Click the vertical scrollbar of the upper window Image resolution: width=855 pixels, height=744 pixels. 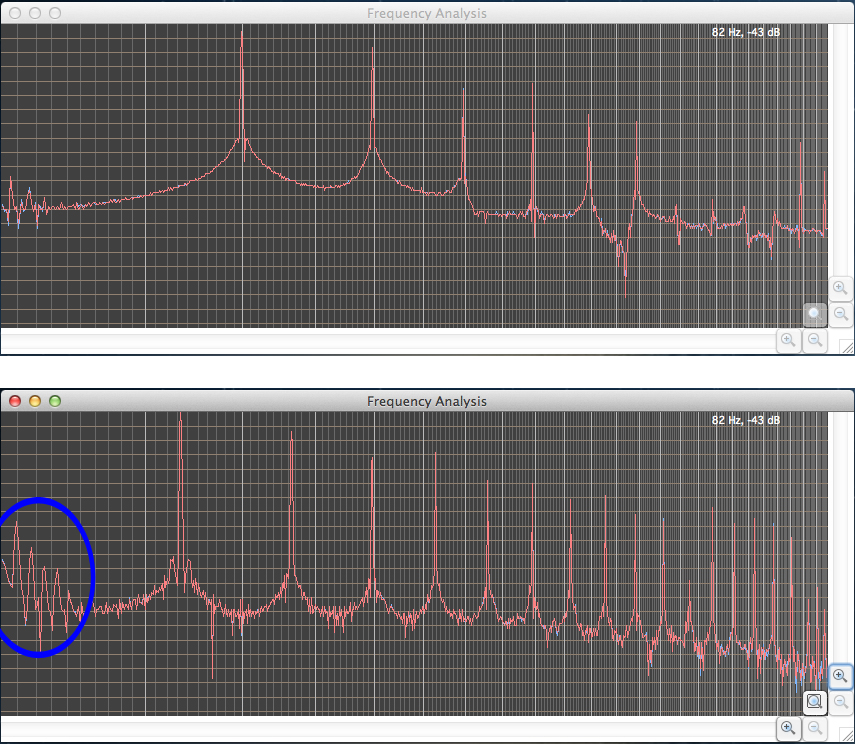[x=841, y=150]
